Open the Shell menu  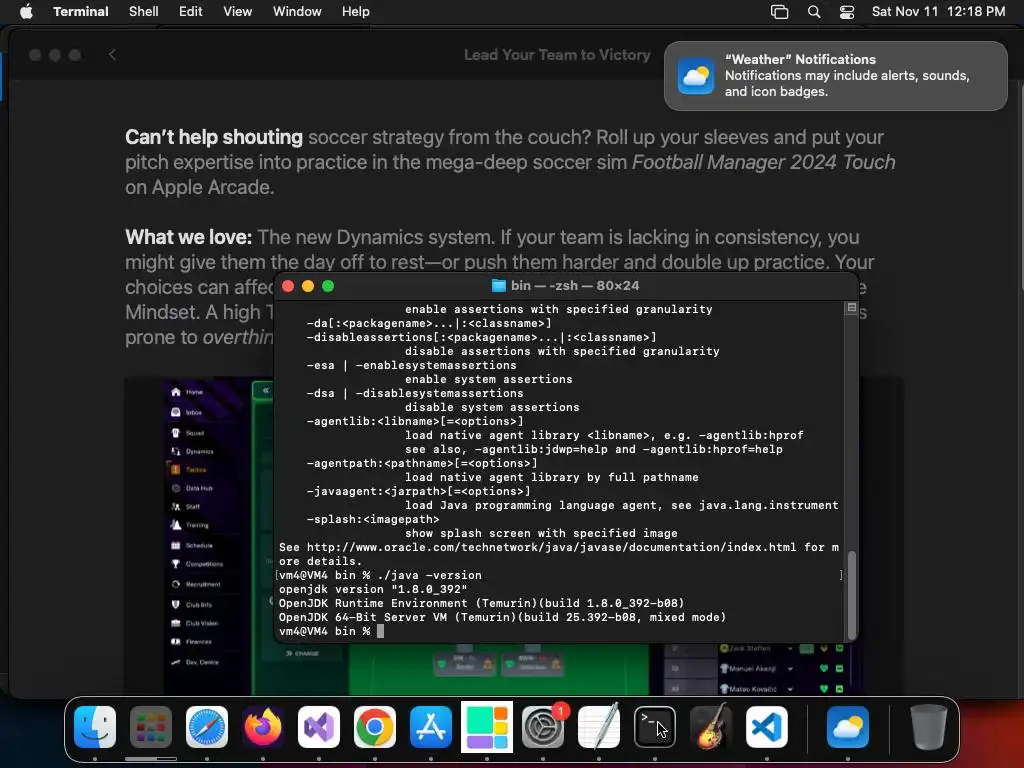(x=144, y=11)
